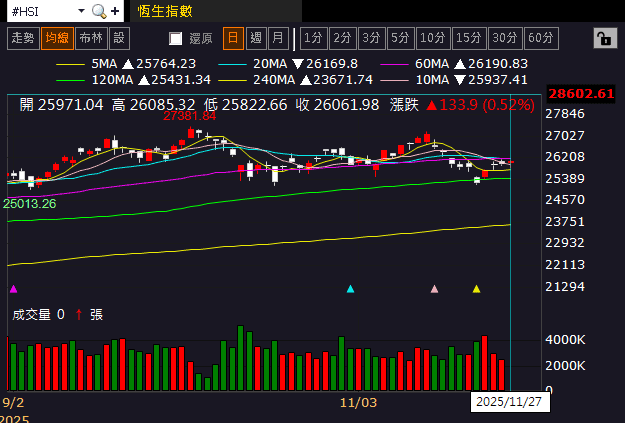
Task: Click the red arrow beside 成交量
Action: pos(78,314)
